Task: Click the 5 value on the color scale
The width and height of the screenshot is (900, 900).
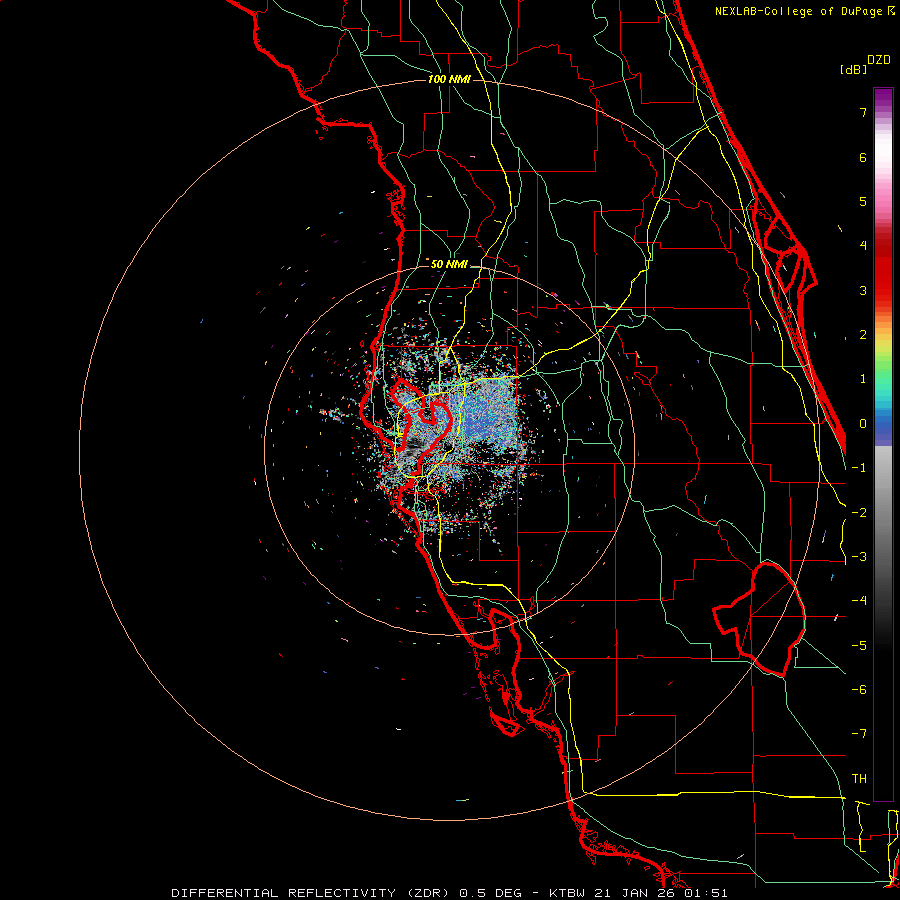Action: [863, 201]
